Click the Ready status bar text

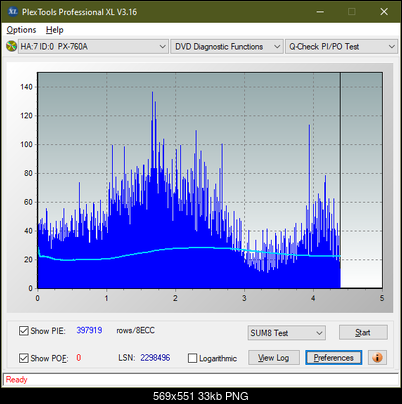pyautogui.click(x=16, y=379)
